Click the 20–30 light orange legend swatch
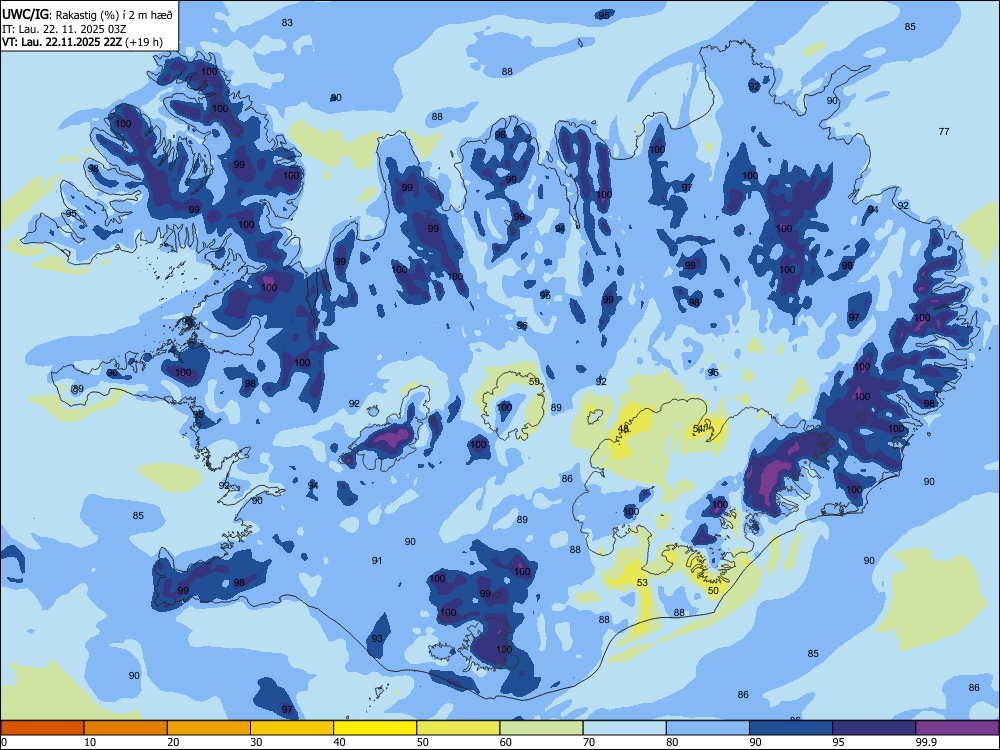 coord(209,728)
